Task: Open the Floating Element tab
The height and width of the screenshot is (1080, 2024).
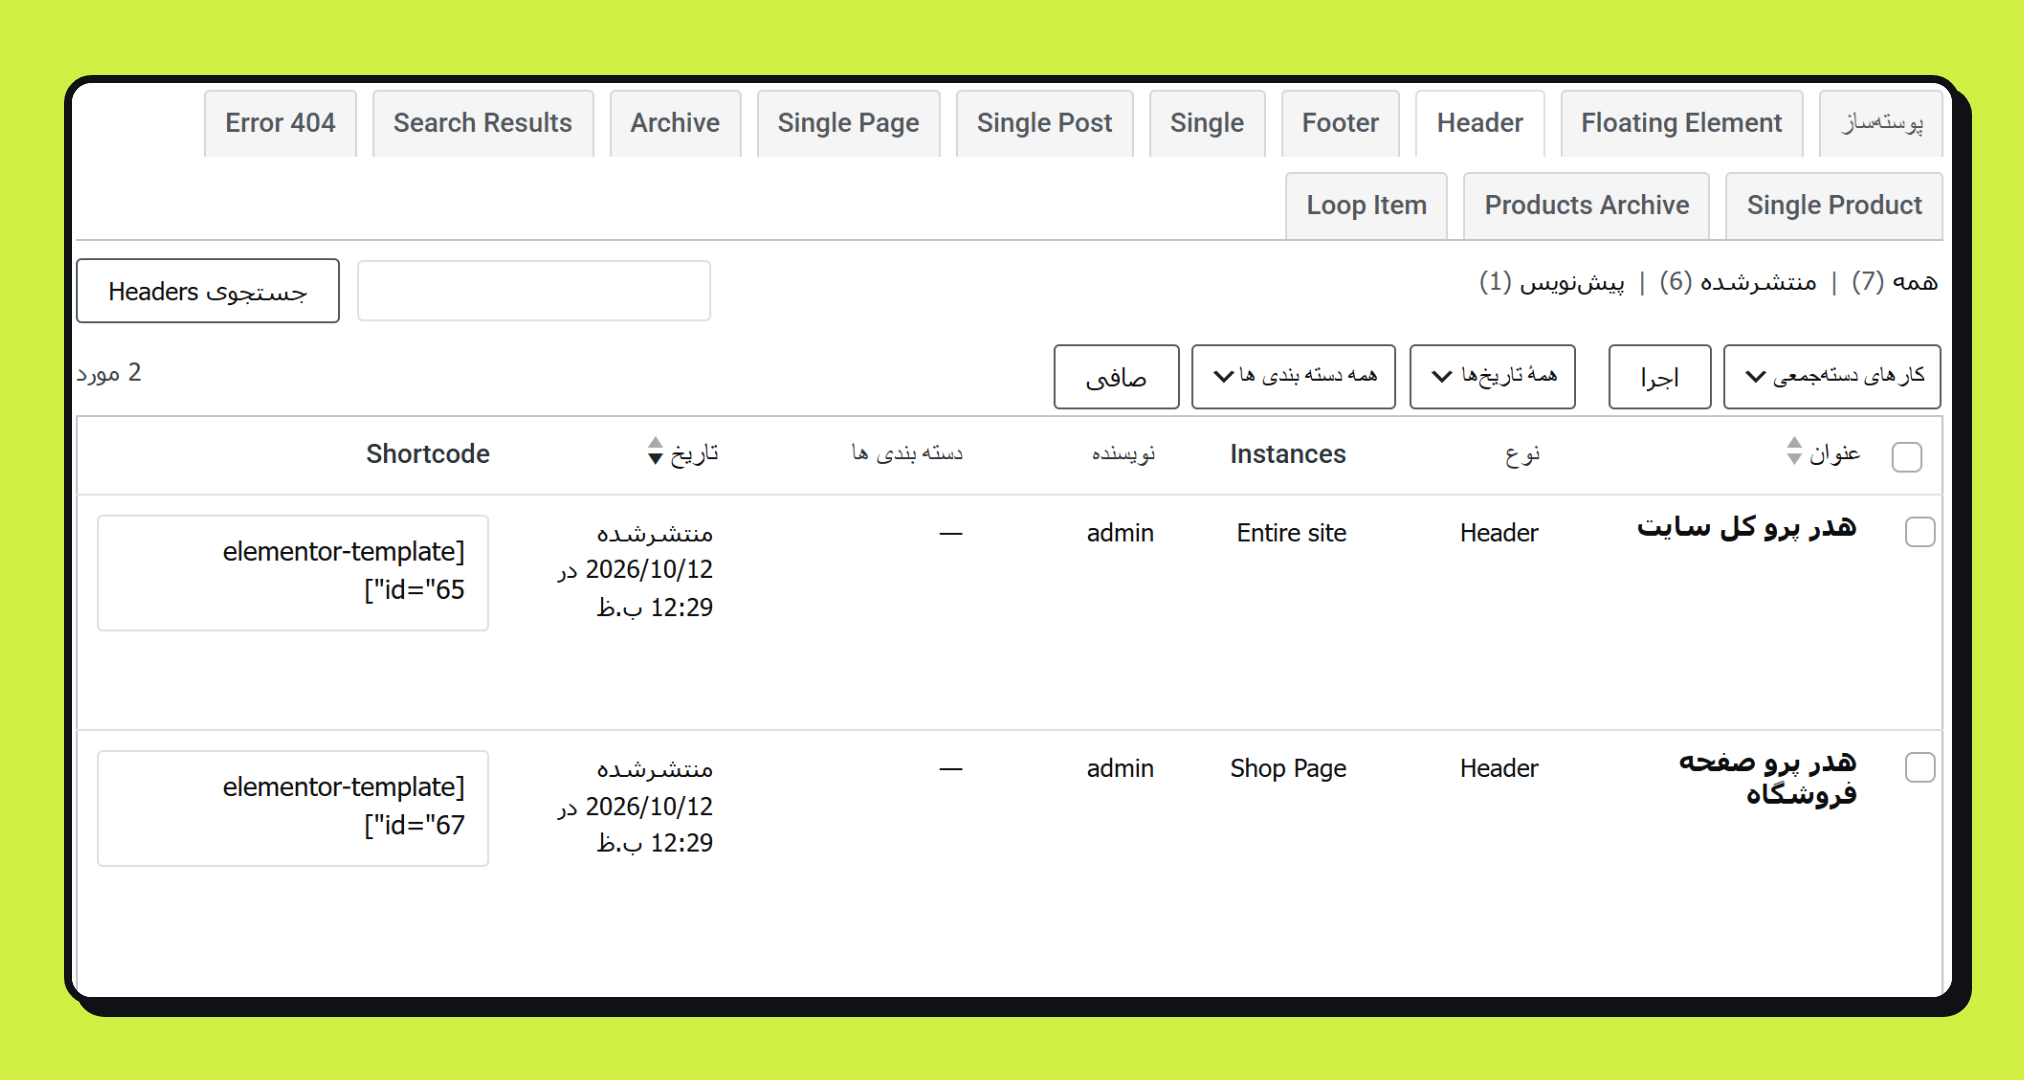Action: 1681,123
